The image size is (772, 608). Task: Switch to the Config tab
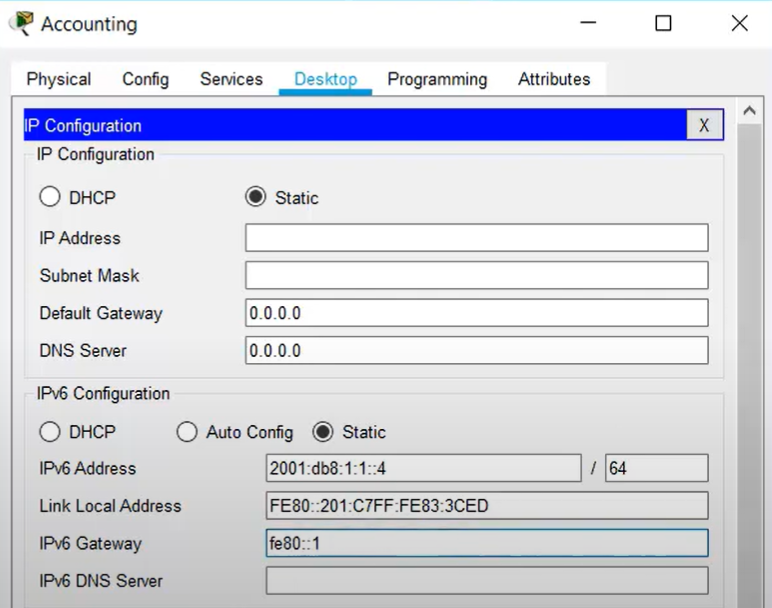click(x=146, y=79)
